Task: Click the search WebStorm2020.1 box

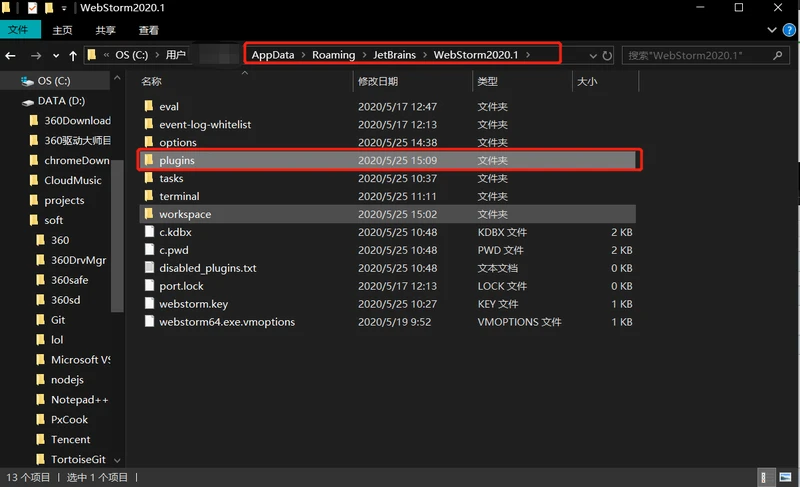Action: pyautogui.click(x=705, y=55)
